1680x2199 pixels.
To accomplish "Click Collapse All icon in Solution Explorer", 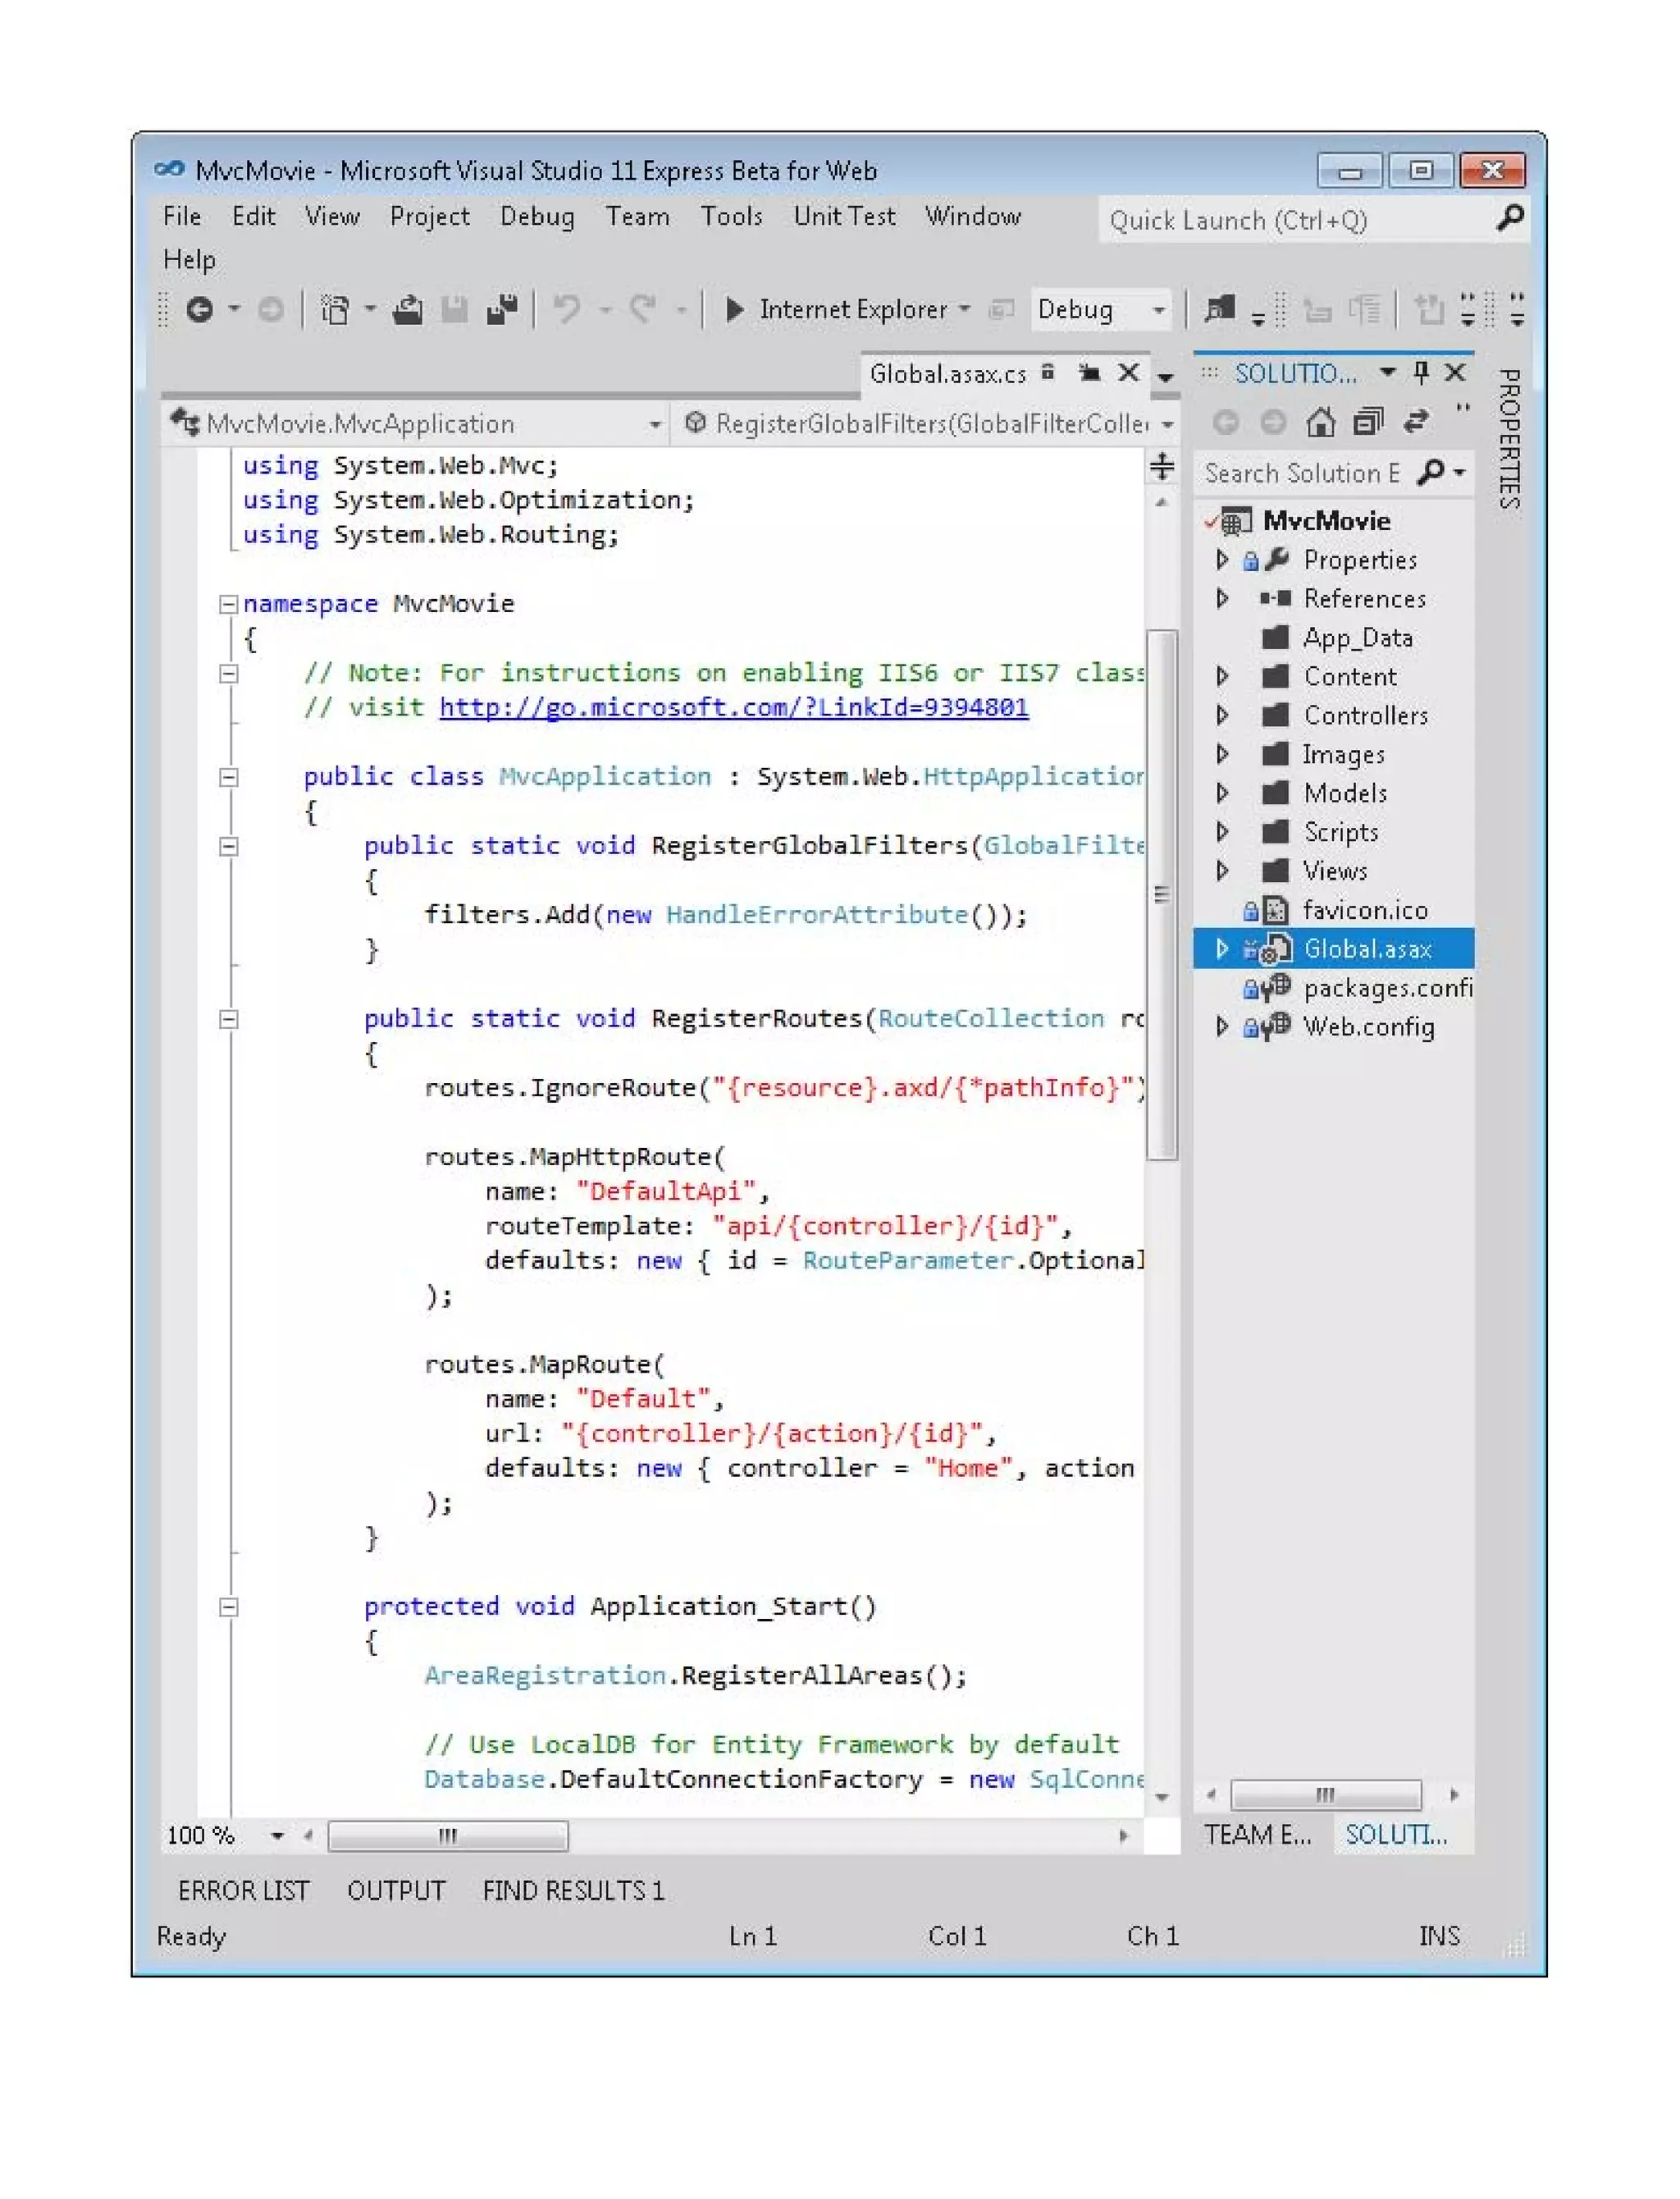I will pos(1367,422).
